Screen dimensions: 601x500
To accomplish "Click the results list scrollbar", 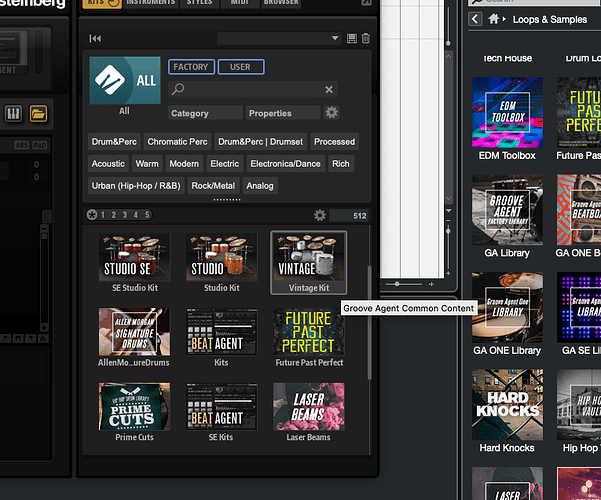I will 369,322.
